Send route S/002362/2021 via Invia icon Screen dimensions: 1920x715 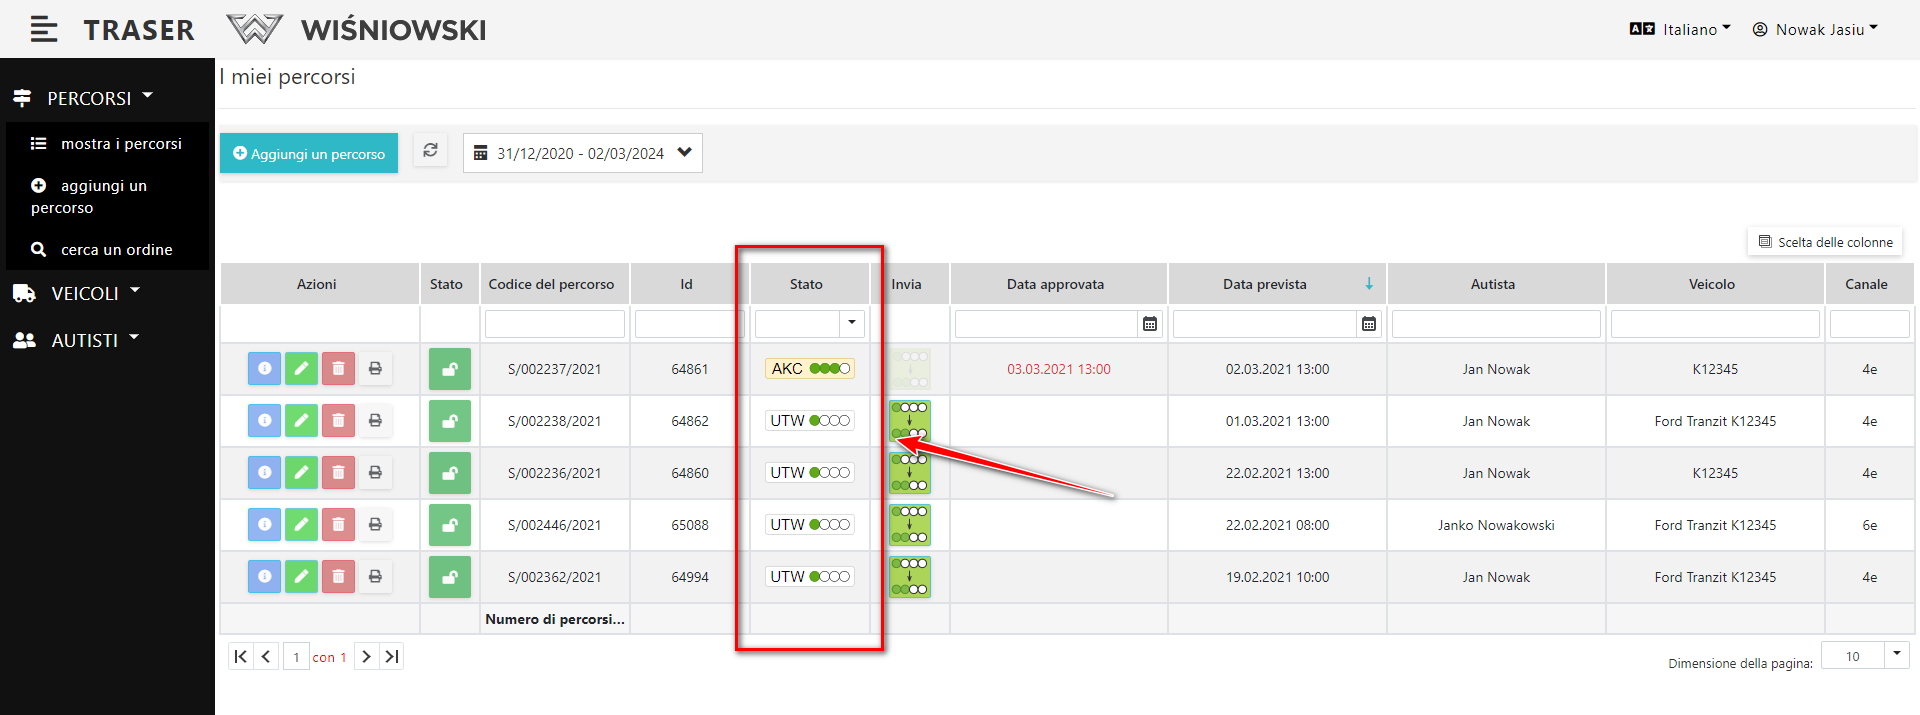click(x=910, y=577)
